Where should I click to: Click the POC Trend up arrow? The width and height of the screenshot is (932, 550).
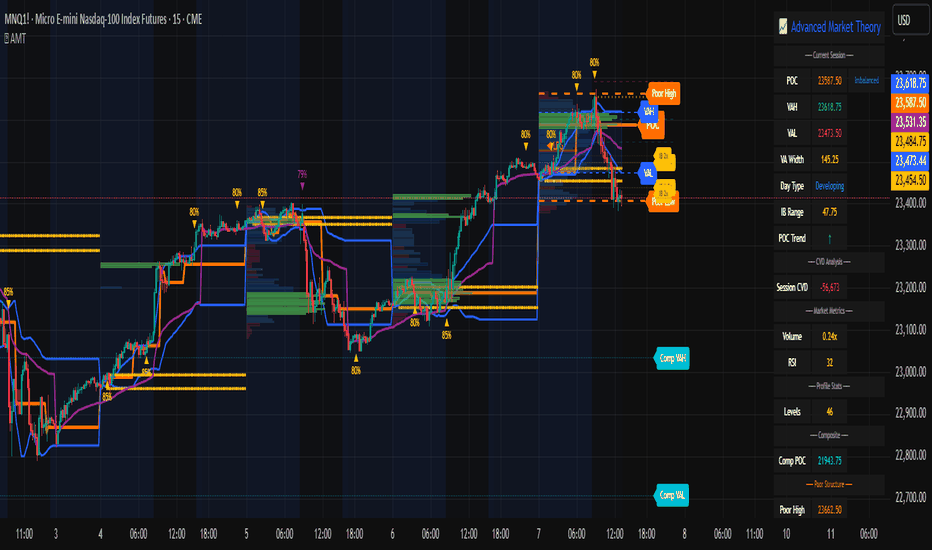click(x=829, y=238)
